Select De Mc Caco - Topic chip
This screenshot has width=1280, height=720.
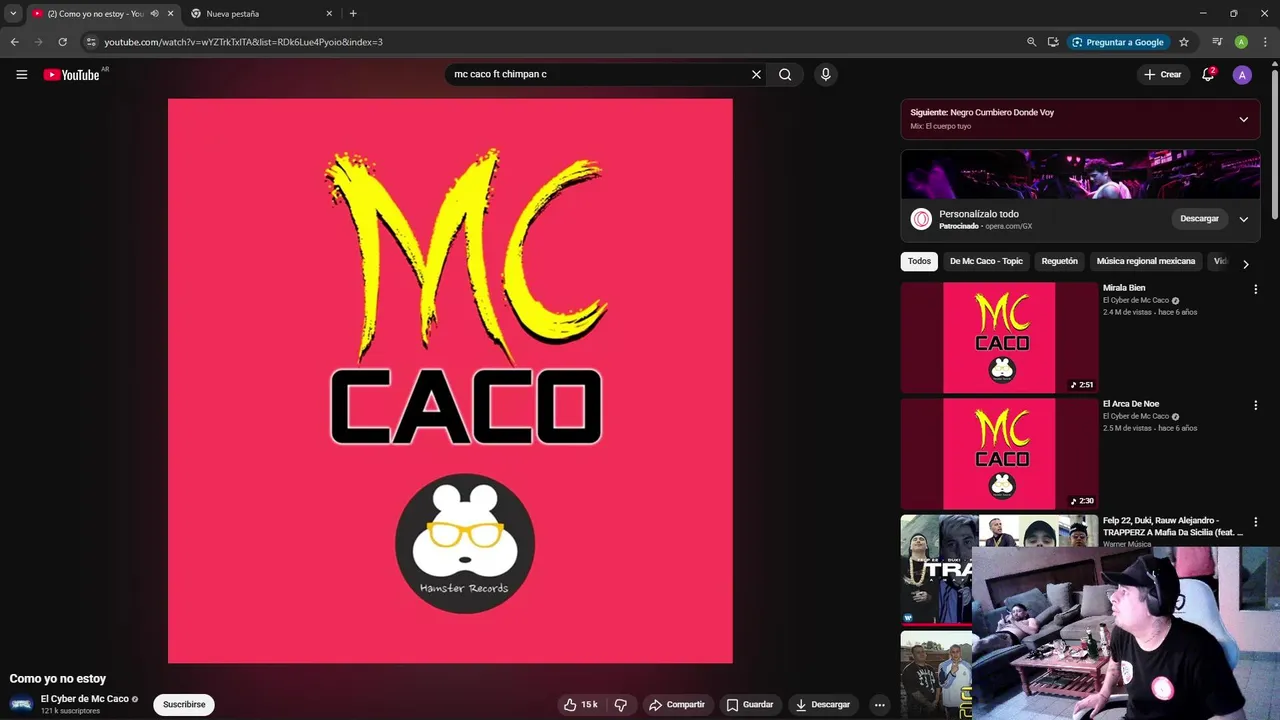click(986, 261)
